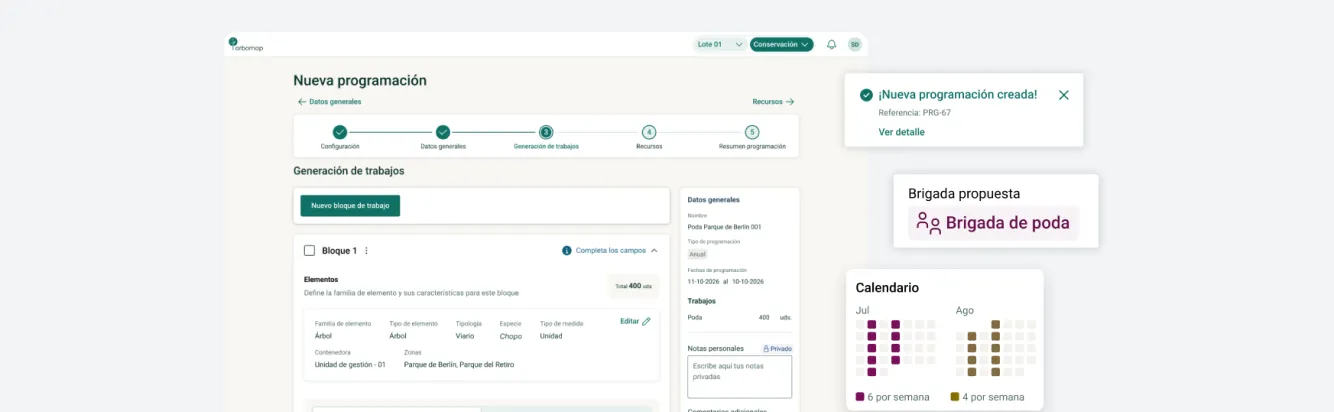Click Editar pencil to edit elements
The height and width of the screenshot is (412, 1334).
635,321
